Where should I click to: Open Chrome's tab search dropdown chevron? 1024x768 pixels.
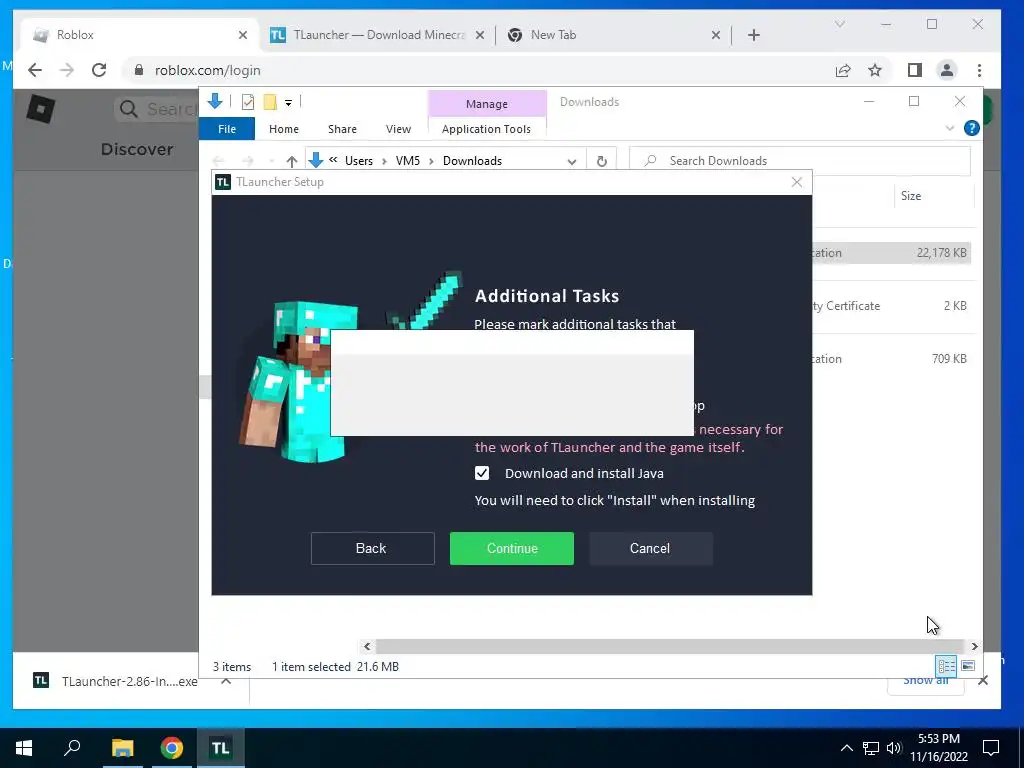coord(840,24)
